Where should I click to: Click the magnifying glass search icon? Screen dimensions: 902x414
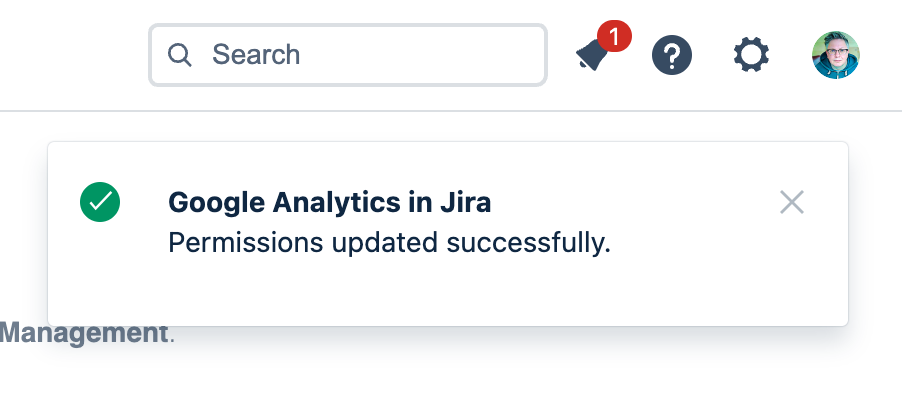pos(180,54)
